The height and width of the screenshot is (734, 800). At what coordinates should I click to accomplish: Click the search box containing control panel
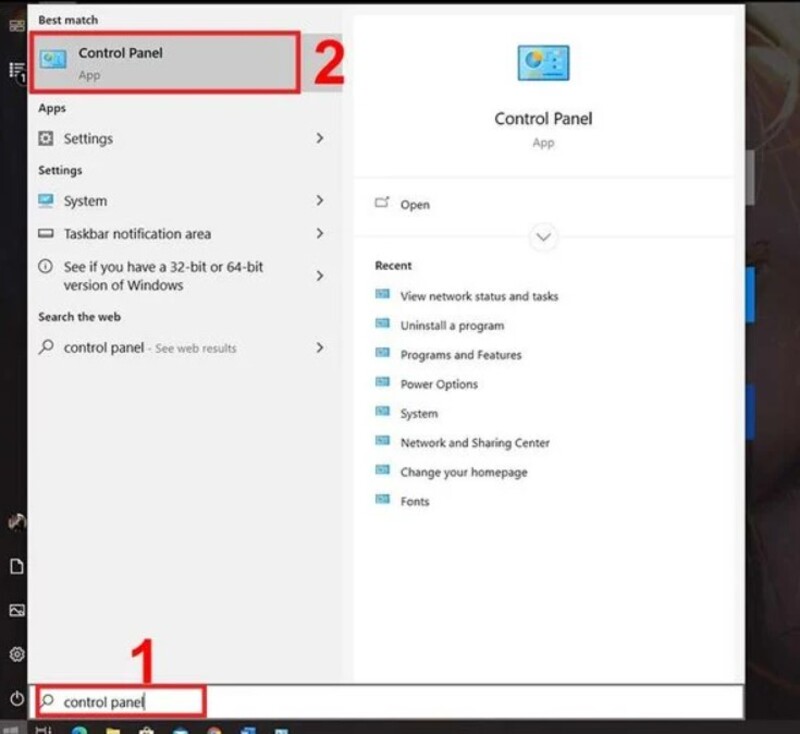387,702
